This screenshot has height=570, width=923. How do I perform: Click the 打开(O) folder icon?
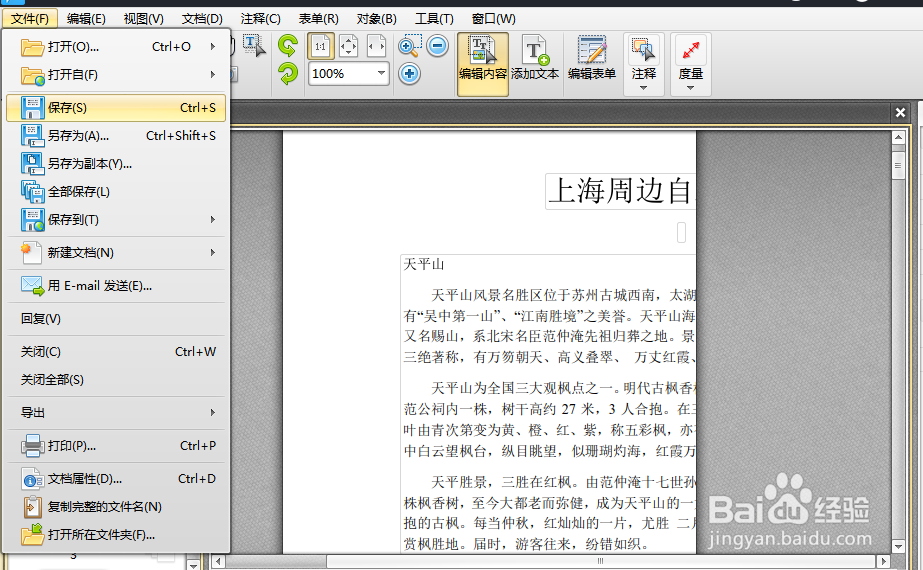click(32, 47)
